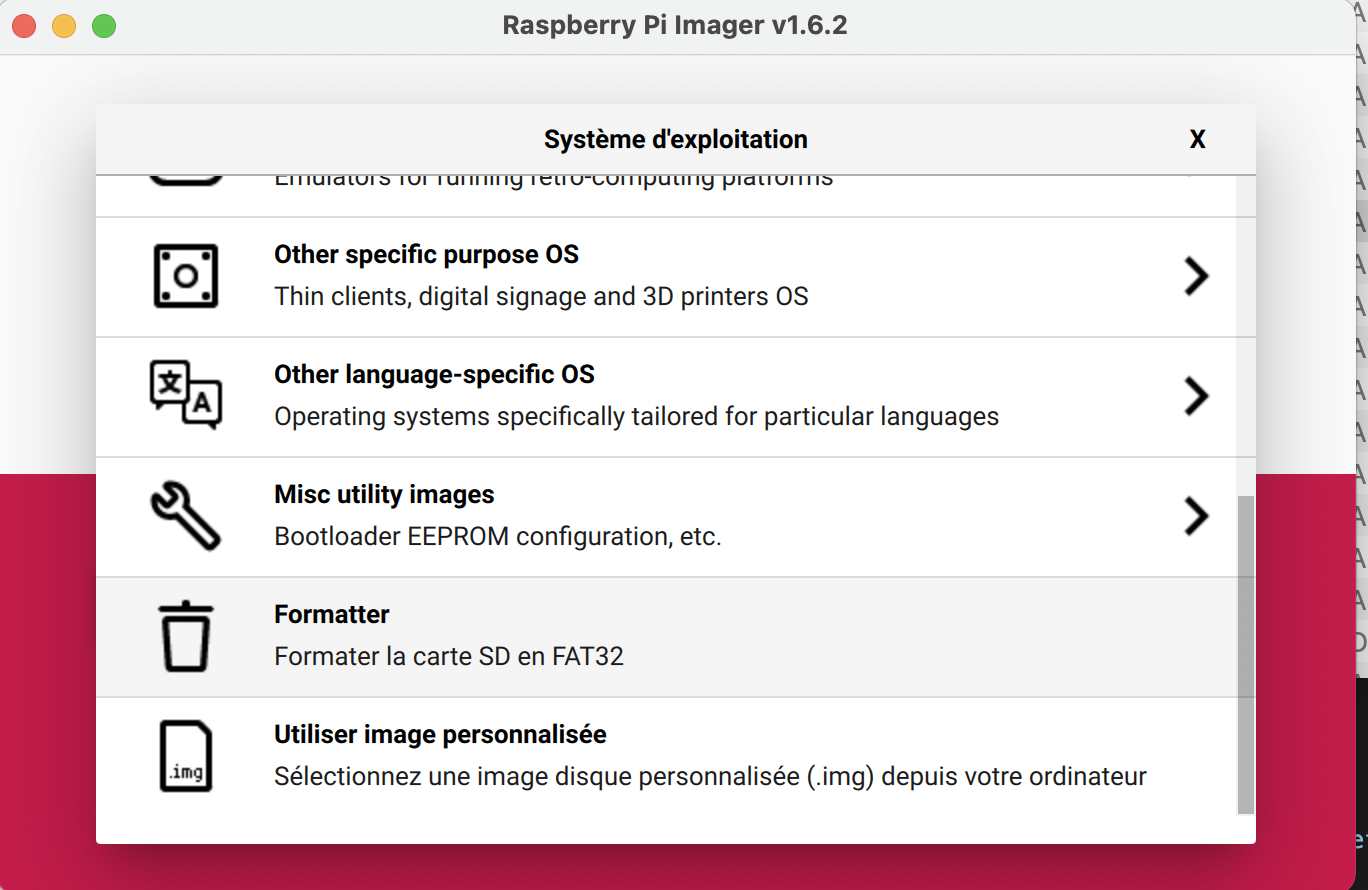Click 'Bootloader EEPROM configuration, etc.' description
The height and width of the screenshot is (890, 1368).
[x=497, y=537]
